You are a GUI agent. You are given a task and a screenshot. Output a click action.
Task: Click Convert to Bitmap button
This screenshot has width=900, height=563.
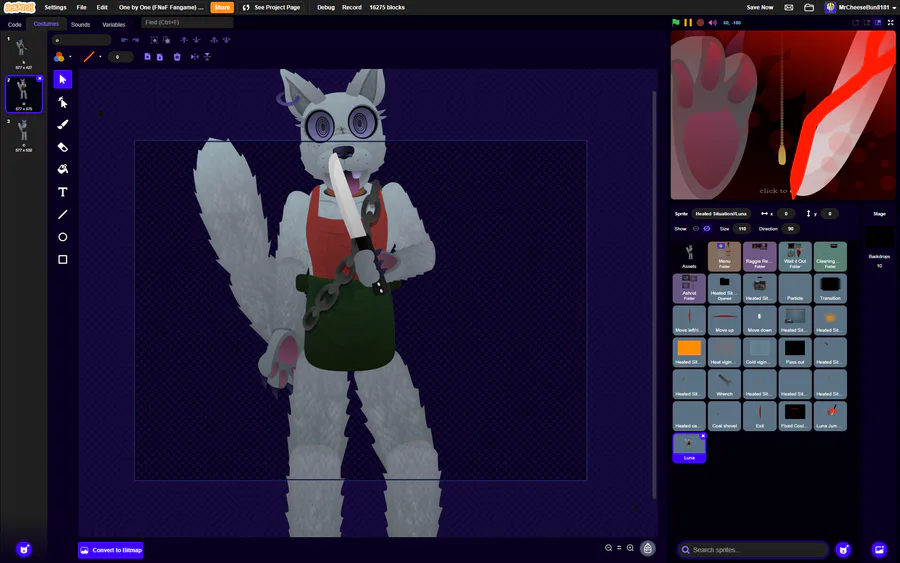111,550
